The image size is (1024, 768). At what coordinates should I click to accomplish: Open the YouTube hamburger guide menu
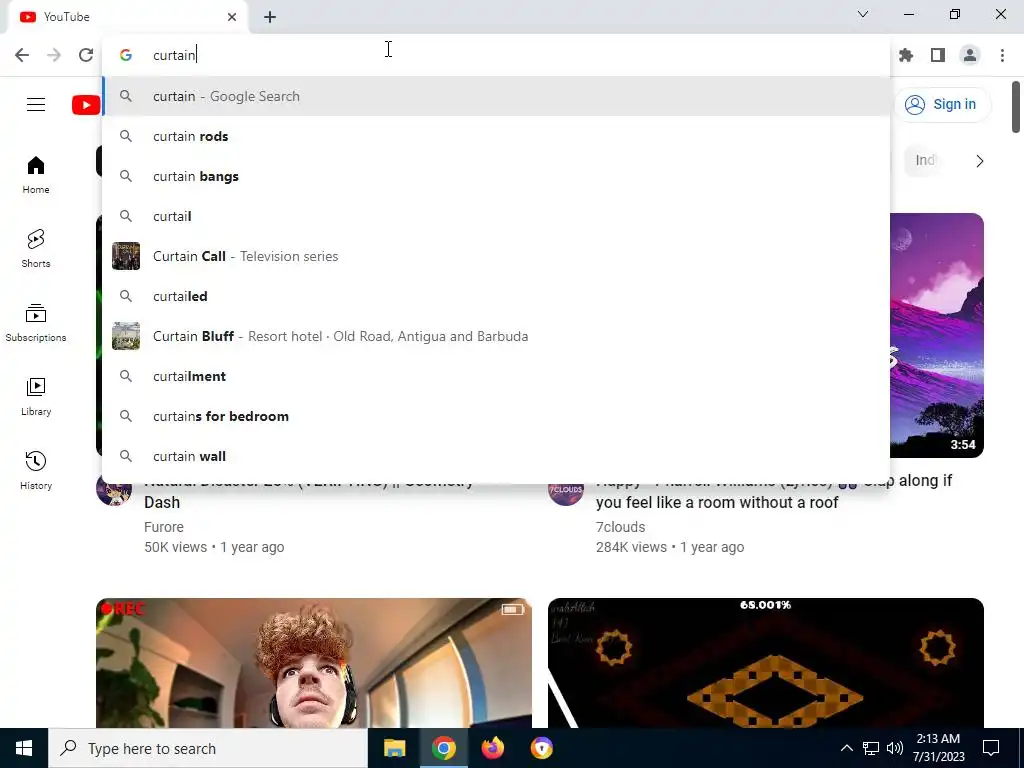[36, 104]
